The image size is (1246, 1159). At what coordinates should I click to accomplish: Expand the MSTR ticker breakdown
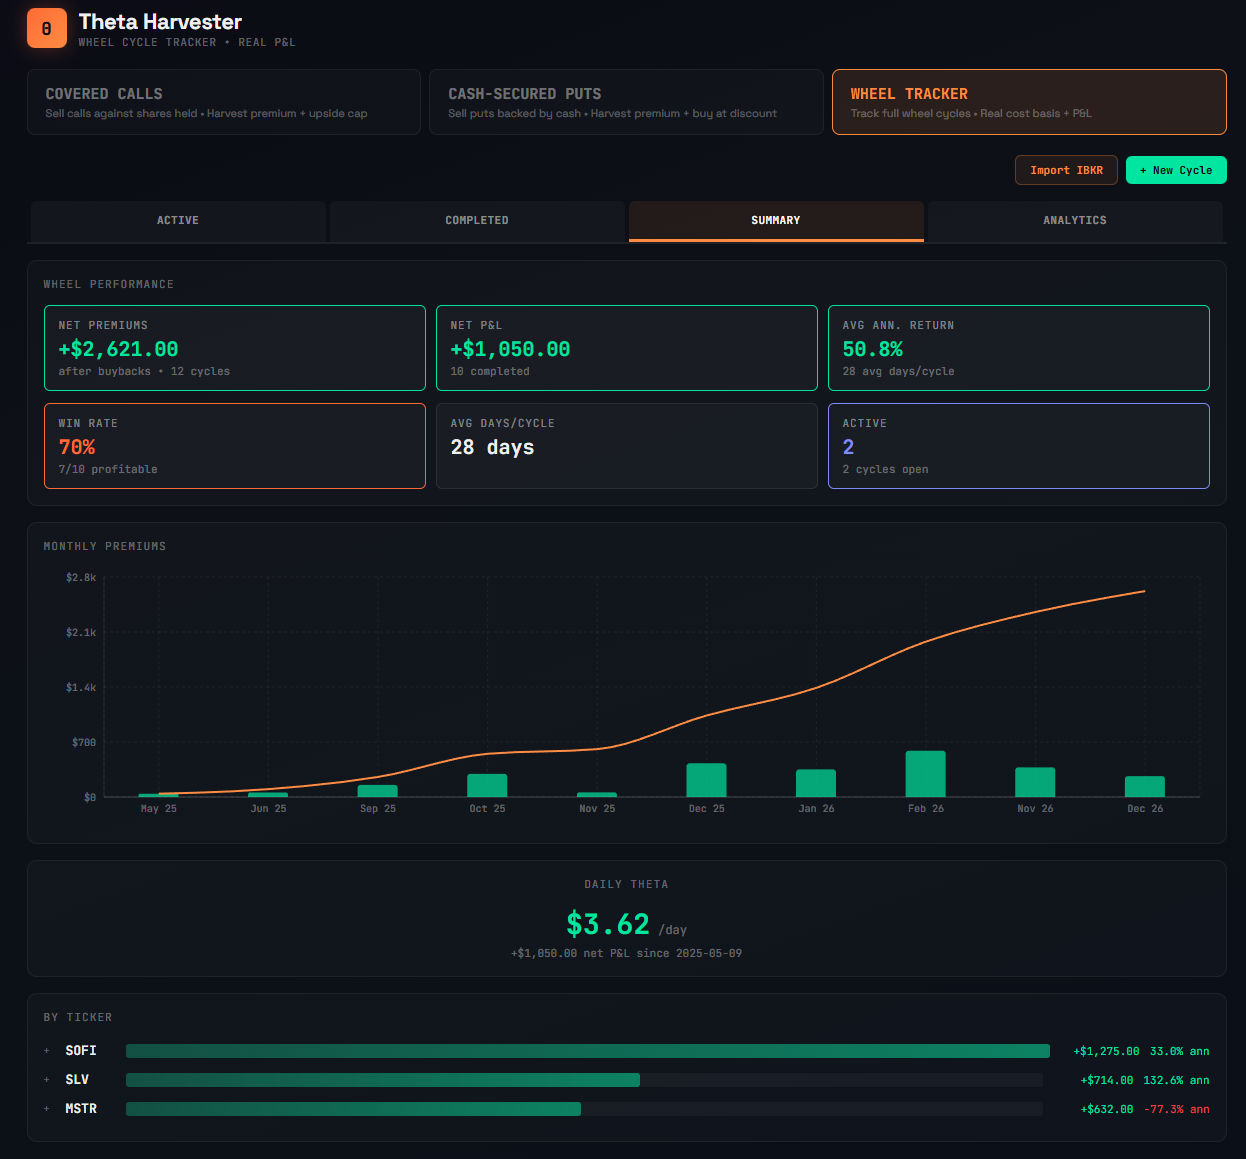tap(45, 1108)
